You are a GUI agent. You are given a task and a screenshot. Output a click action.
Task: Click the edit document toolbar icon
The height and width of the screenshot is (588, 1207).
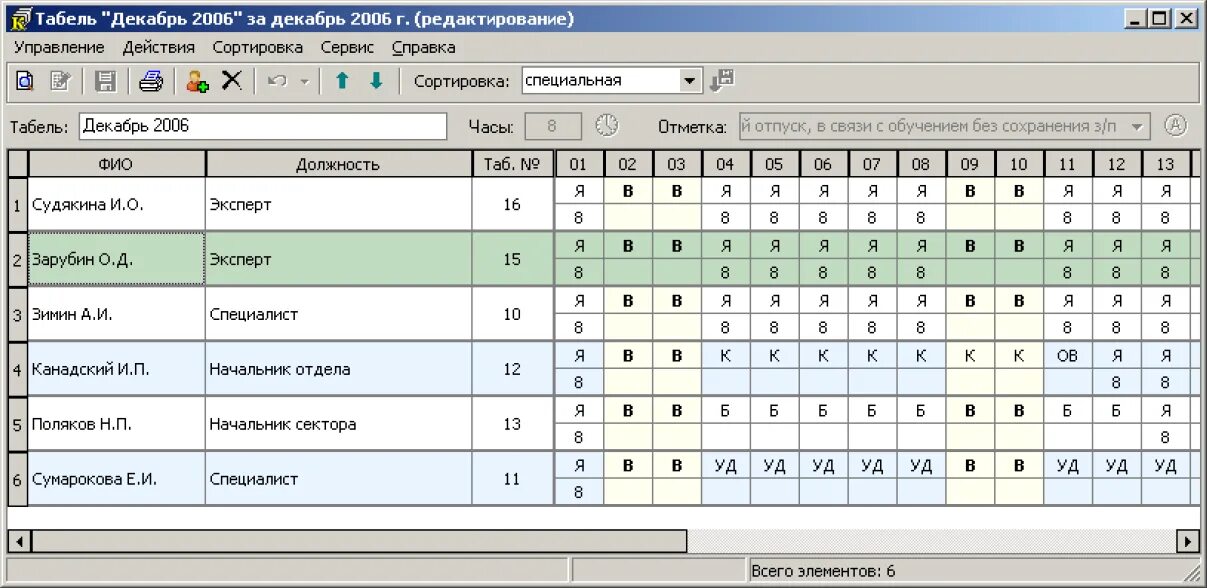pos(61,82)
